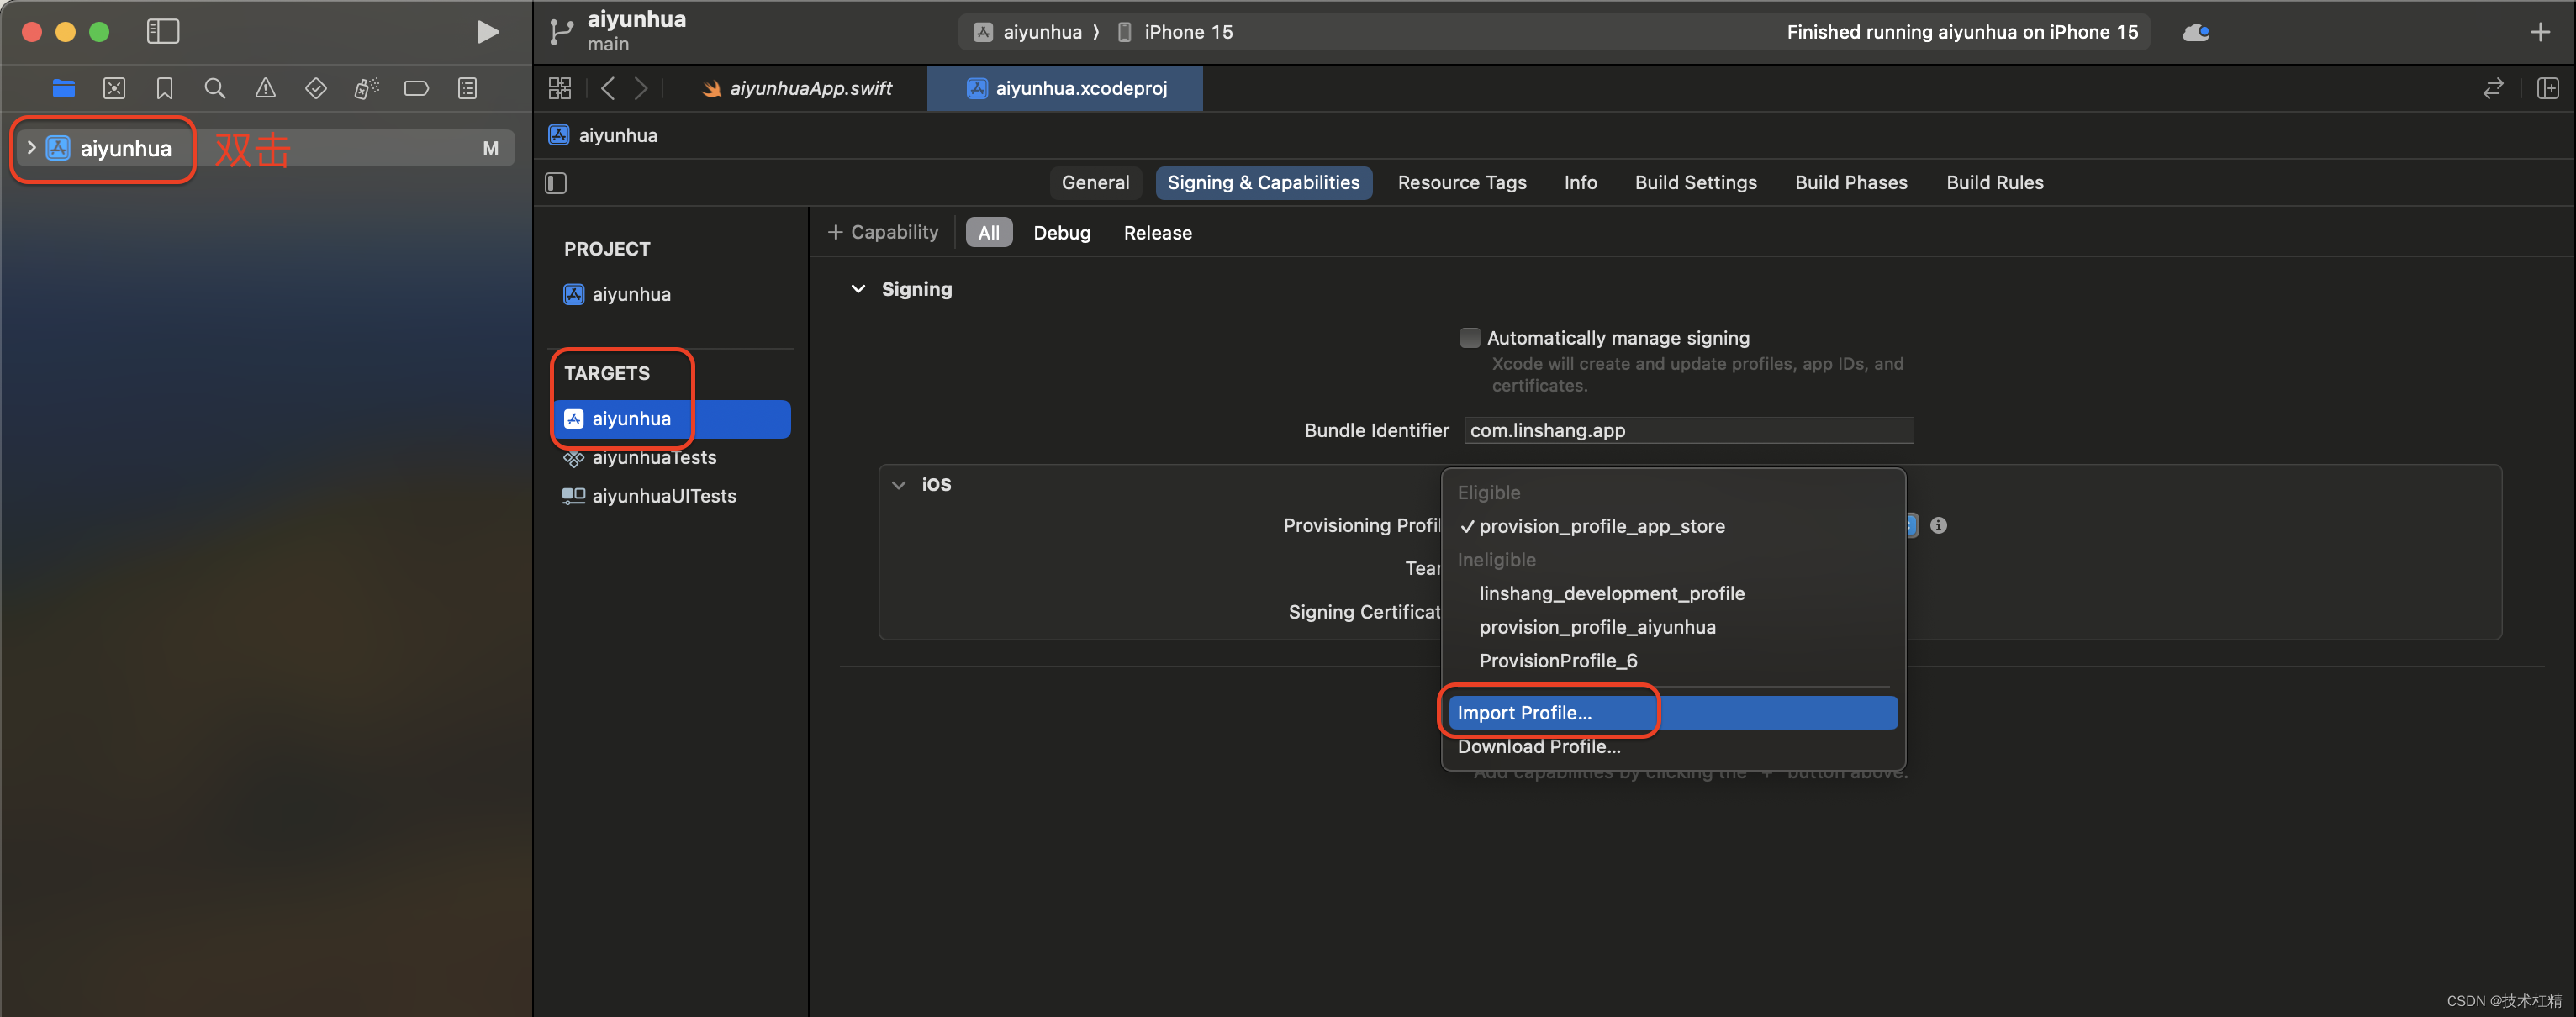The image size is (2576, 1017).
Task: Select the aiyunhua target
Action: tap(673, 419)
